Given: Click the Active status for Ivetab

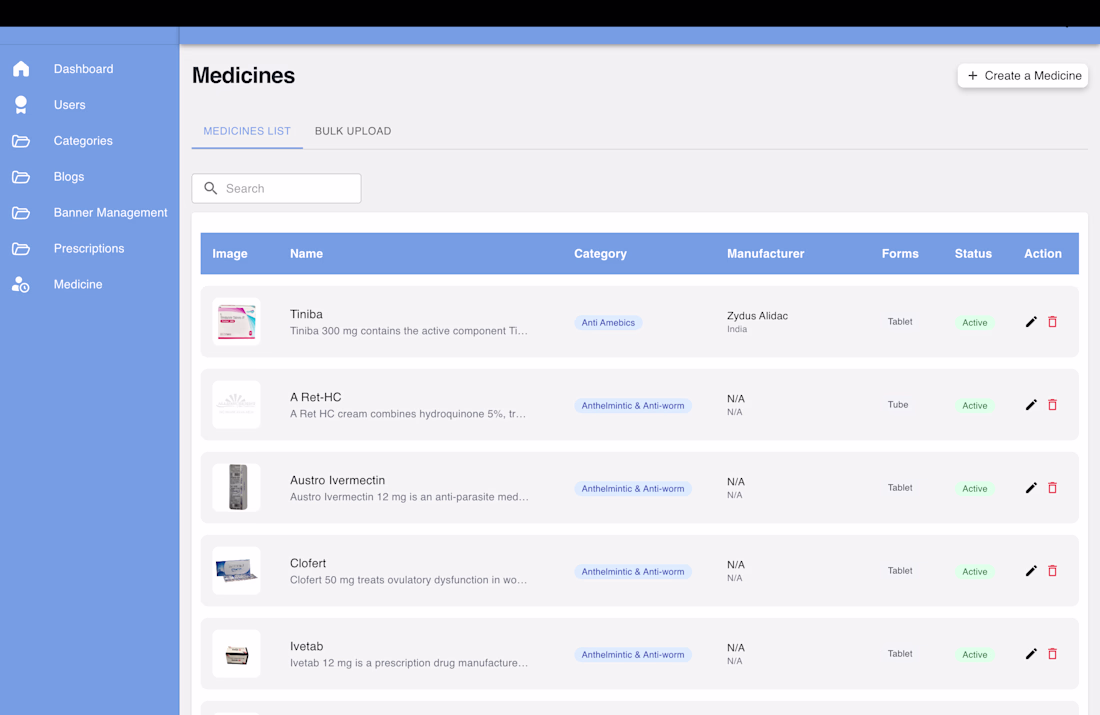Looking at the screenshot, I should 974,655.
